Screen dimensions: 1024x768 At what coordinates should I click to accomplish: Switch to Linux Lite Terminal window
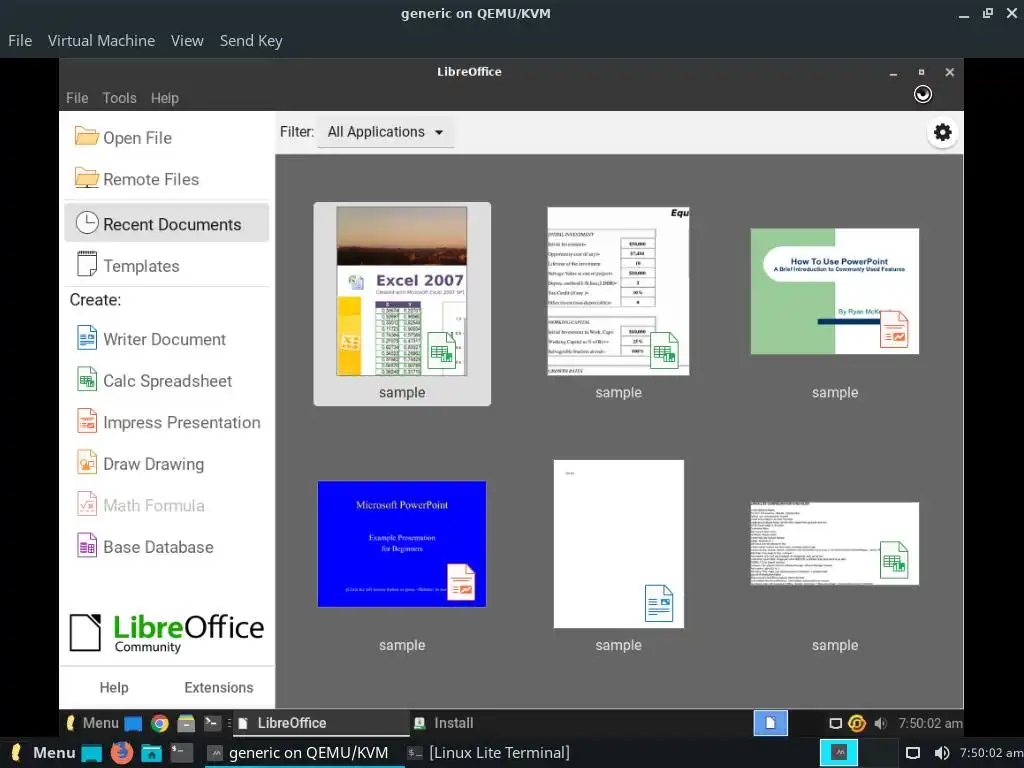(488, 753)
